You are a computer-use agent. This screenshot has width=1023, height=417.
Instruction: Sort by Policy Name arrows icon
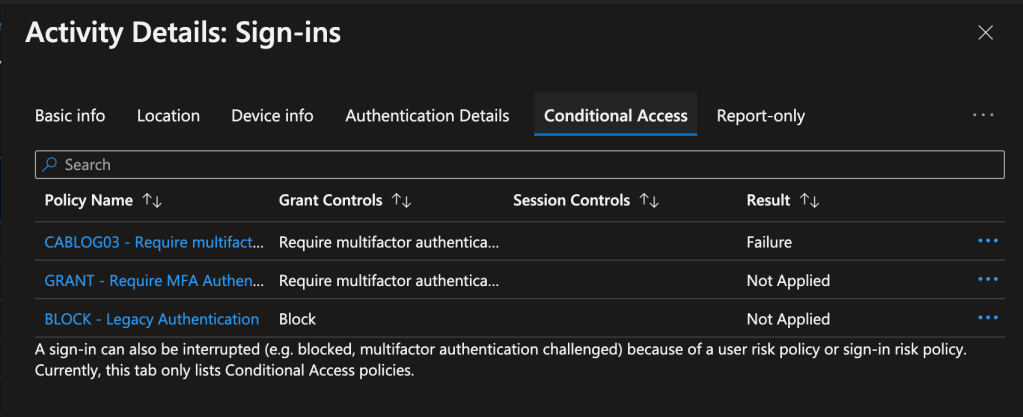pos(152,201)
